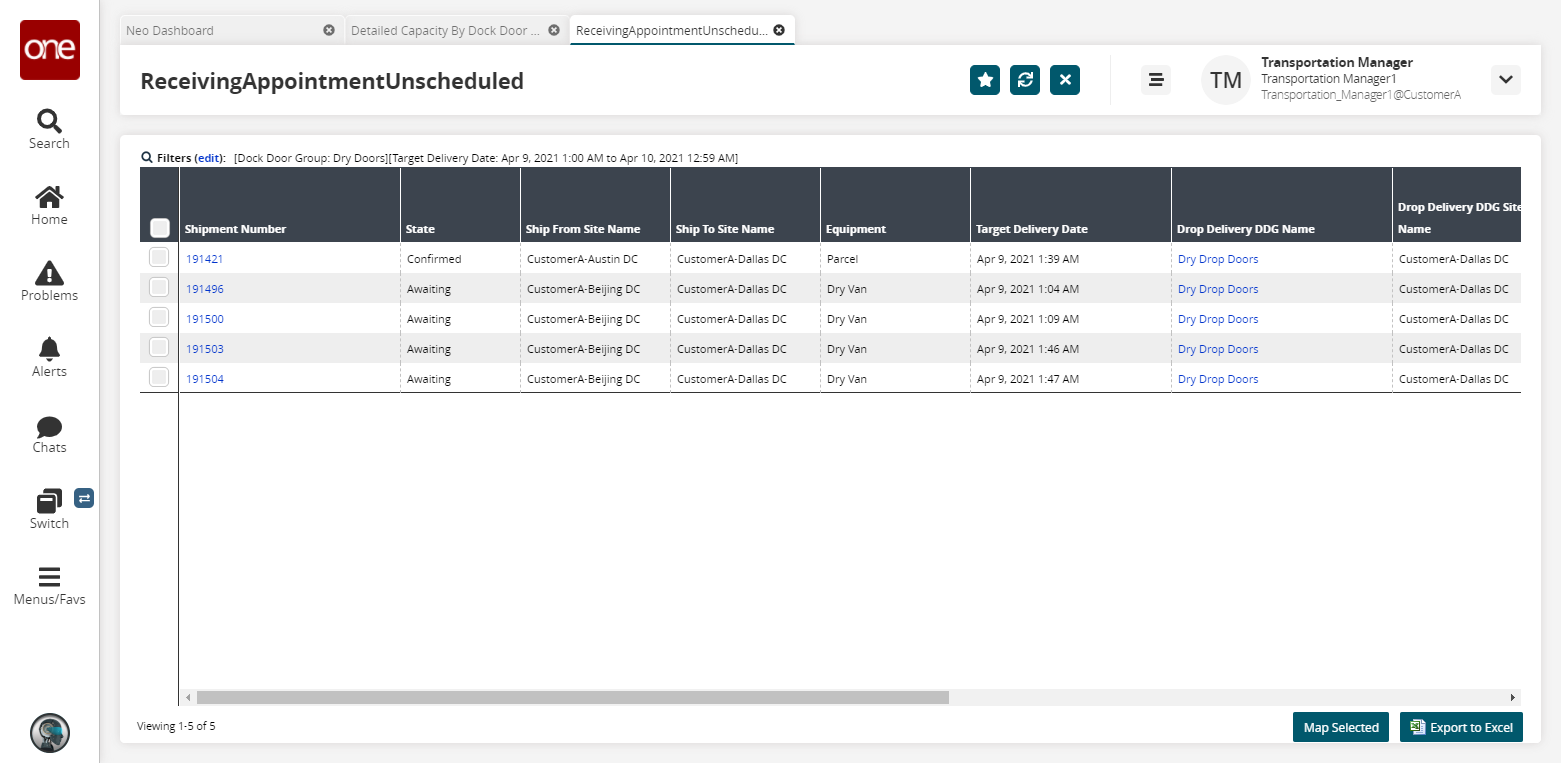Toggle the select-all header checkbox

(160, 228)
